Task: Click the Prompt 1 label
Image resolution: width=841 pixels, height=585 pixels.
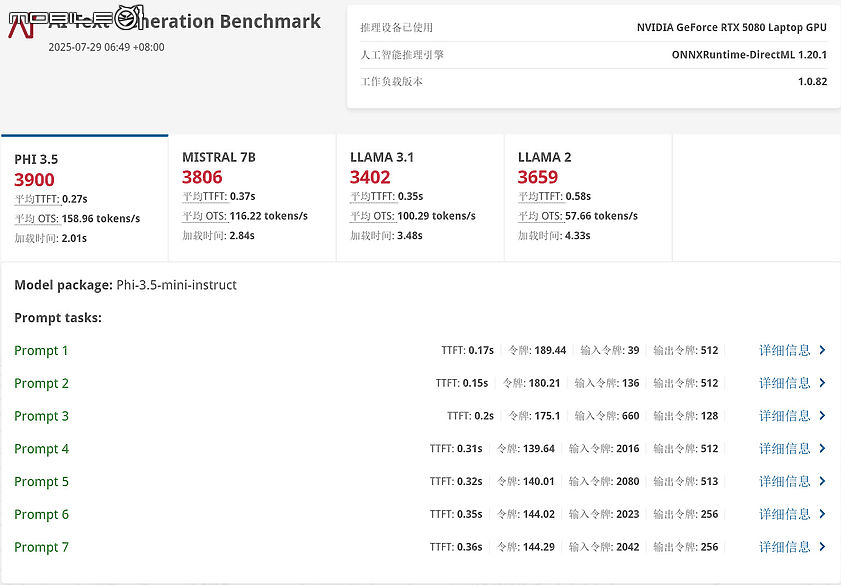Action: 41,351
